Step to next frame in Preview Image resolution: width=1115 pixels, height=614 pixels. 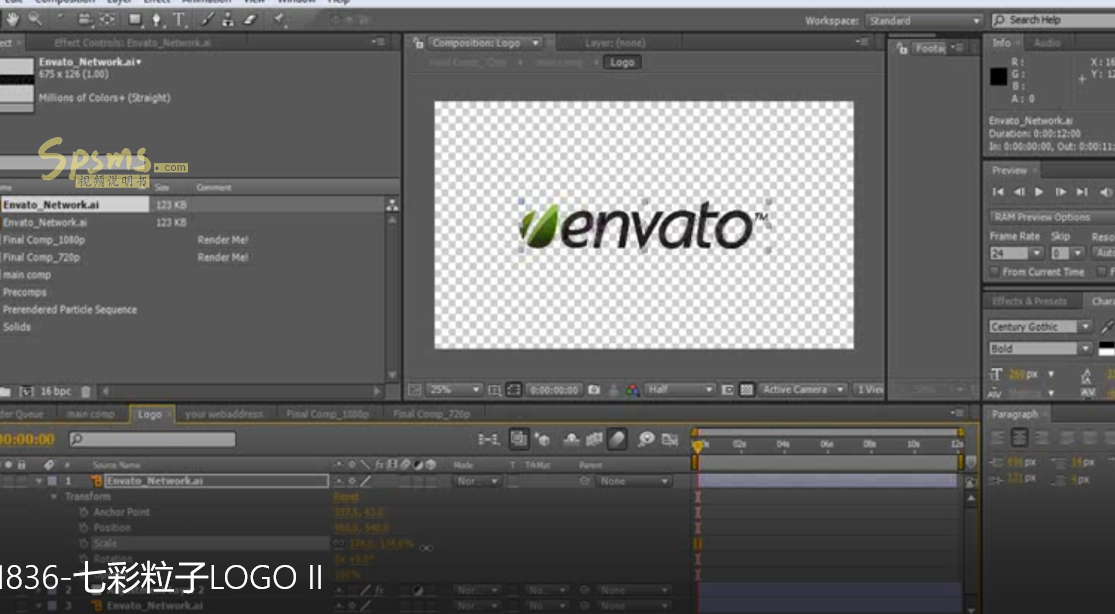coord(1060,192)
